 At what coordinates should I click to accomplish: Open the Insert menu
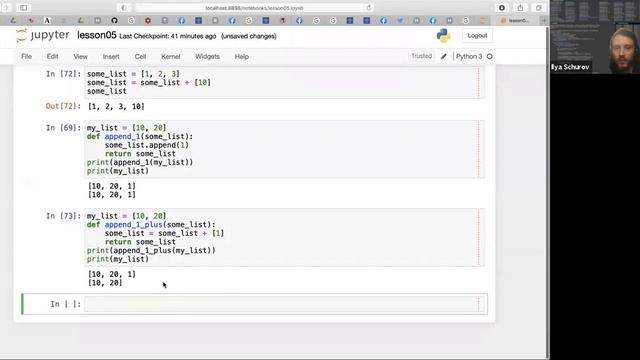tap(111, 56)
